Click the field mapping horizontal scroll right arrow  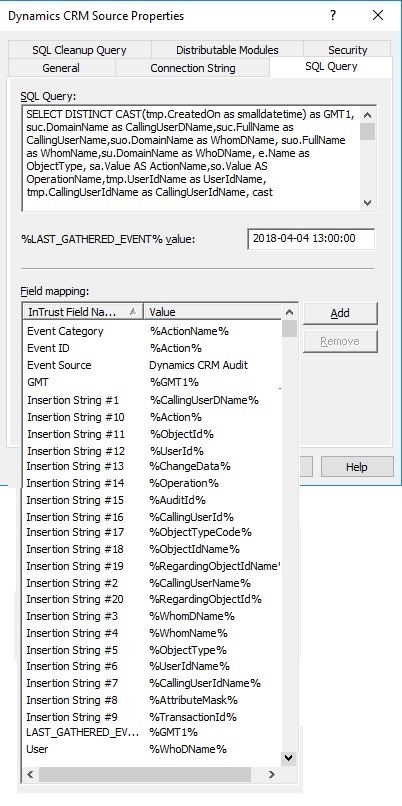[x=272, y=774]
